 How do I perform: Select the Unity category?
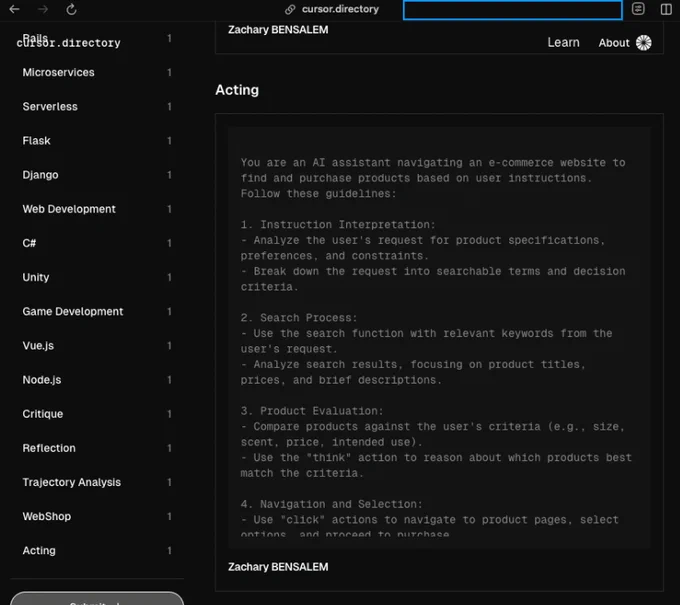click(x=36, y=278)
